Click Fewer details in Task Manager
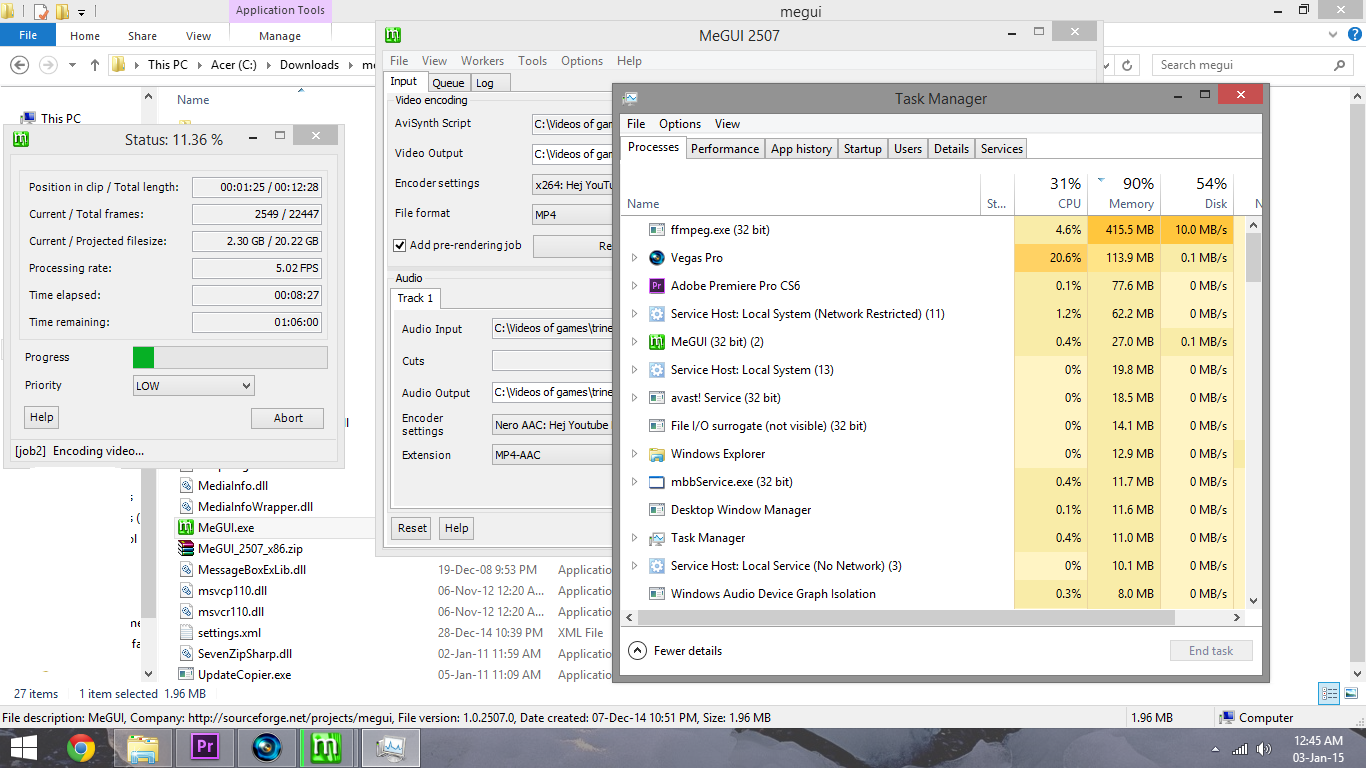 pos(675,651)
